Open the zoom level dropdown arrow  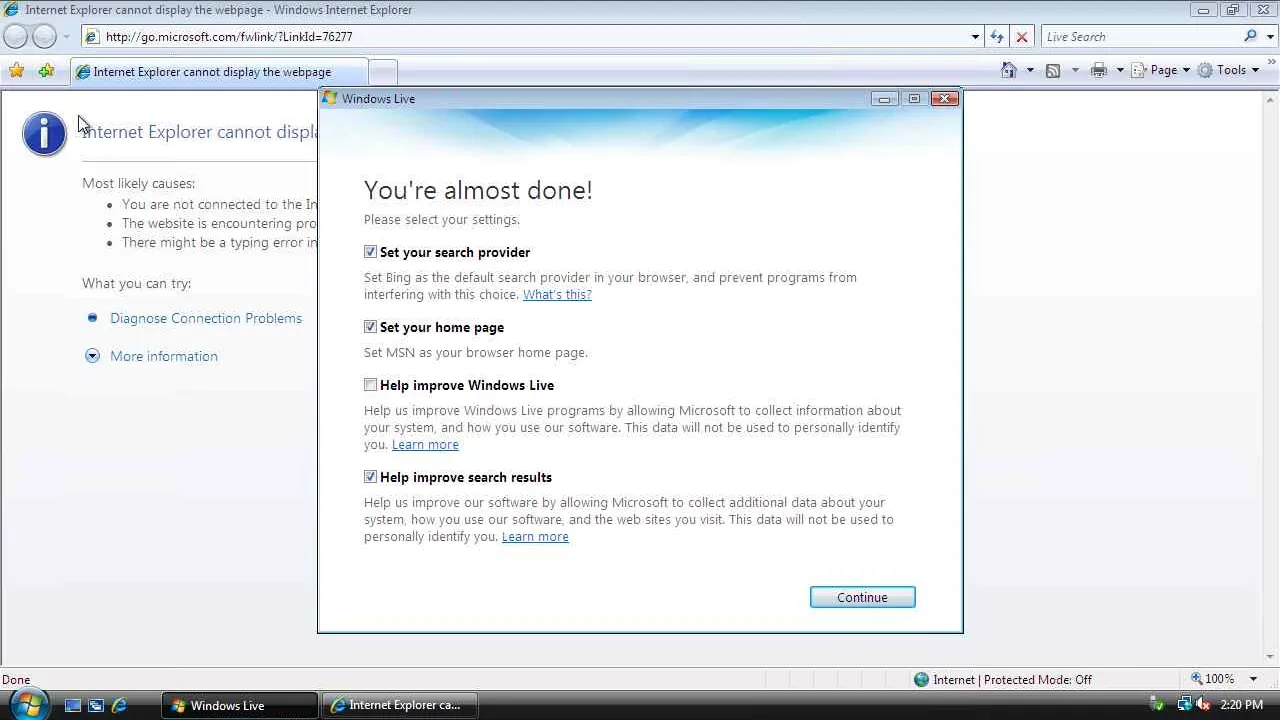click(x=1253, y=679)
